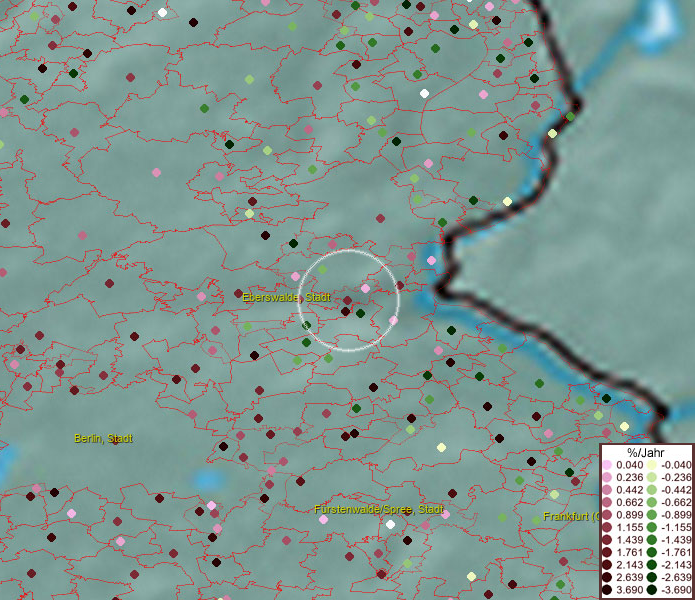Click the 0.899 legend color dot
Viewport: 695px width, 600px height.
pos(607,515)
